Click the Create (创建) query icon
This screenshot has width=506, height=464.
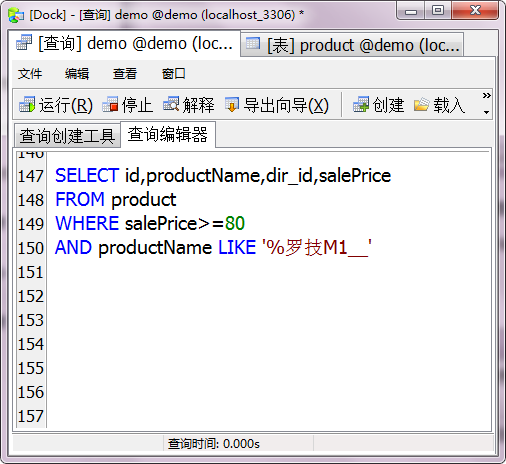click(x=361, y=105)
